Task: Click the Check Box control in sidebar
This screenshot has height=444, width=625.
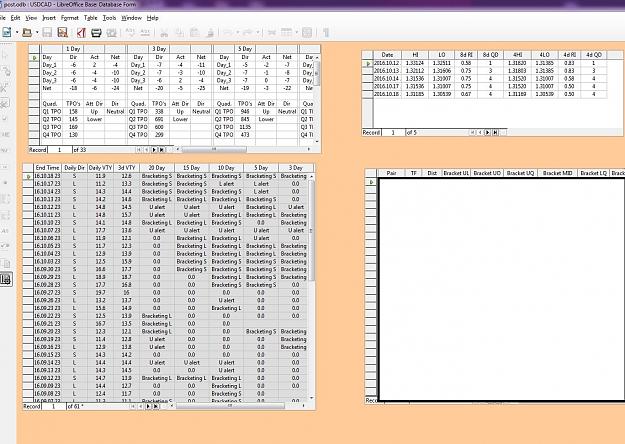Action: coord(6,119)
